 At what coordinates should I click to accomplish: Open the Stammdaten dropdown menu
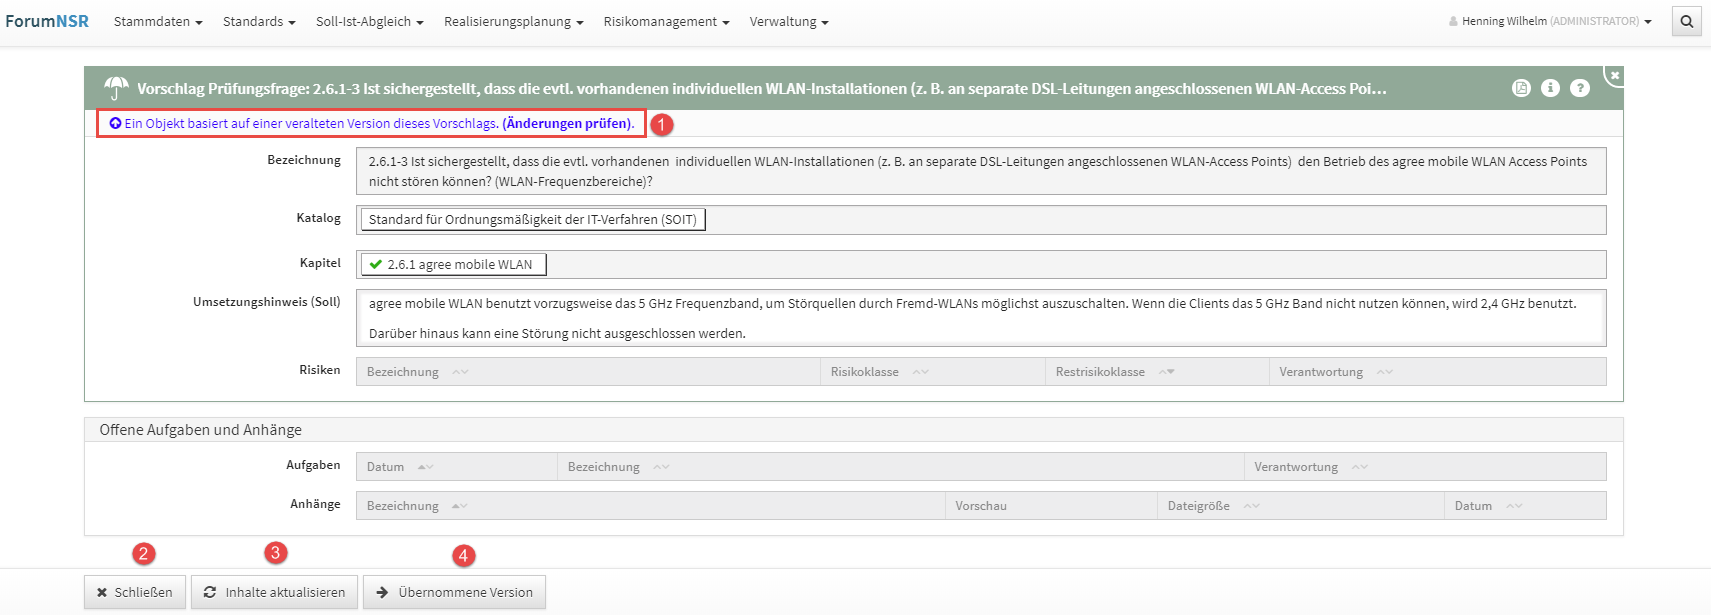(x=158, y=21)
